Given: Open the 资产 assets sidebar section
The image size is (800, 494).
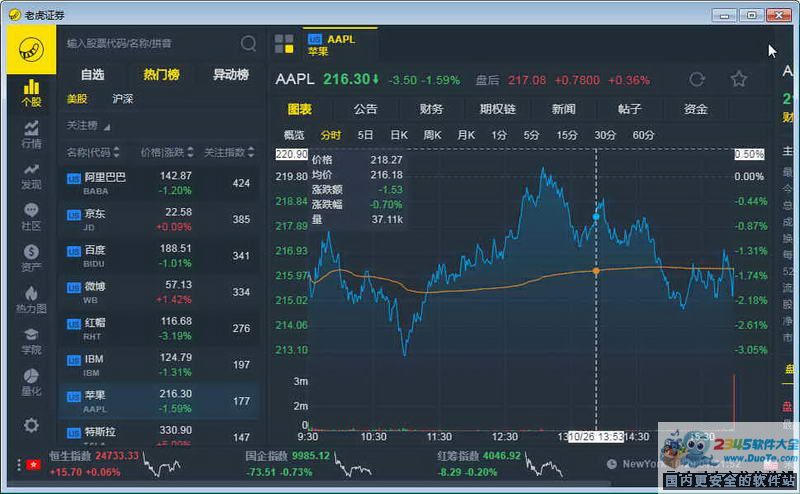Looking at the screenshot, I should coord(31,258).
